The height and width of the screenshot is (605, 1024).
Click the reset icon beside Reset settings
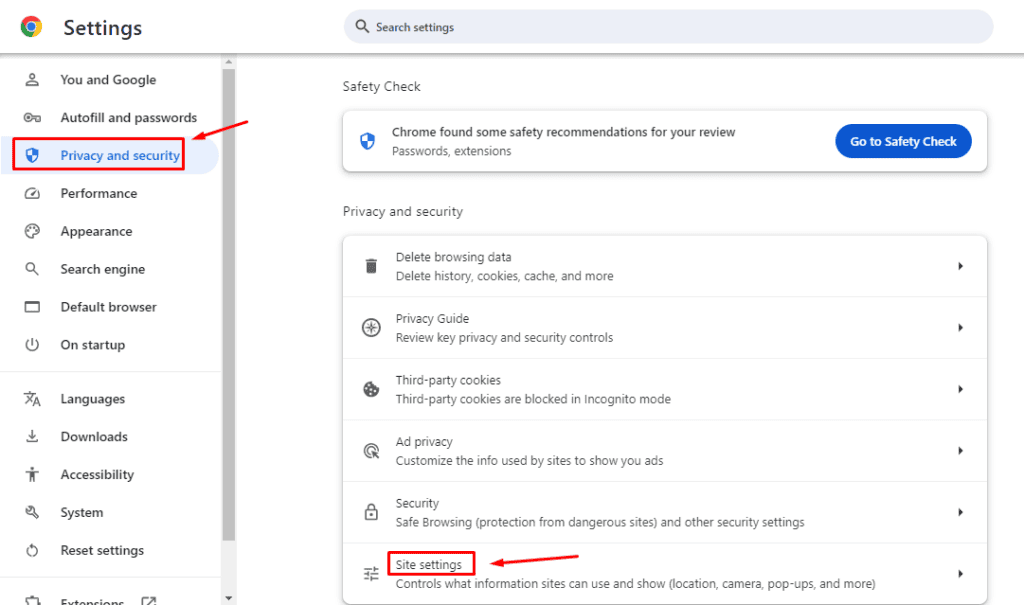(x=32, y=550)
